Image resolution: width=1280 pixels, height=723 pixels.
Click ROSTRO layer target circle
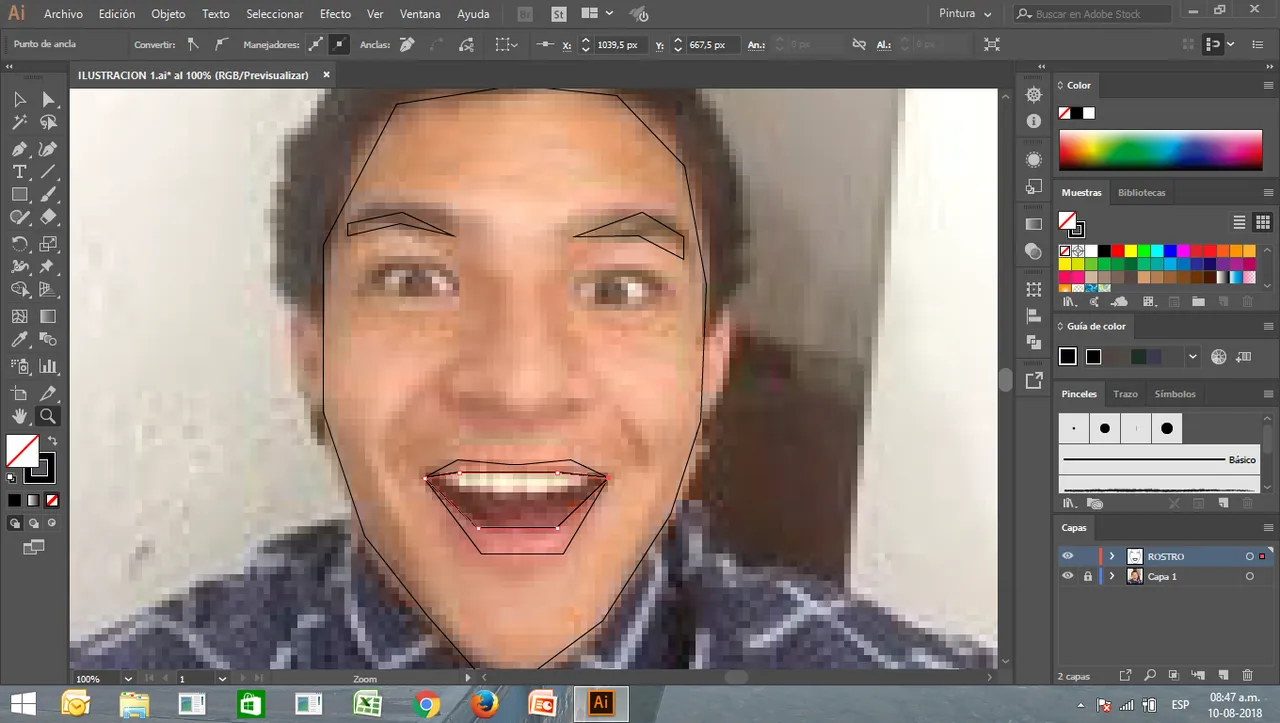coord(1249,556)
